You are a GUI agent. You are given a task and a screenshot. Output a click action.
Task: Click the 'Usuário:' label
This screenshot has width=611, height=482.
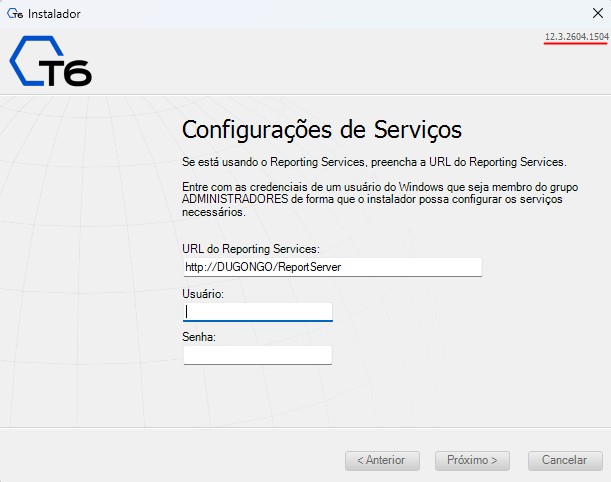click(203, 294)
